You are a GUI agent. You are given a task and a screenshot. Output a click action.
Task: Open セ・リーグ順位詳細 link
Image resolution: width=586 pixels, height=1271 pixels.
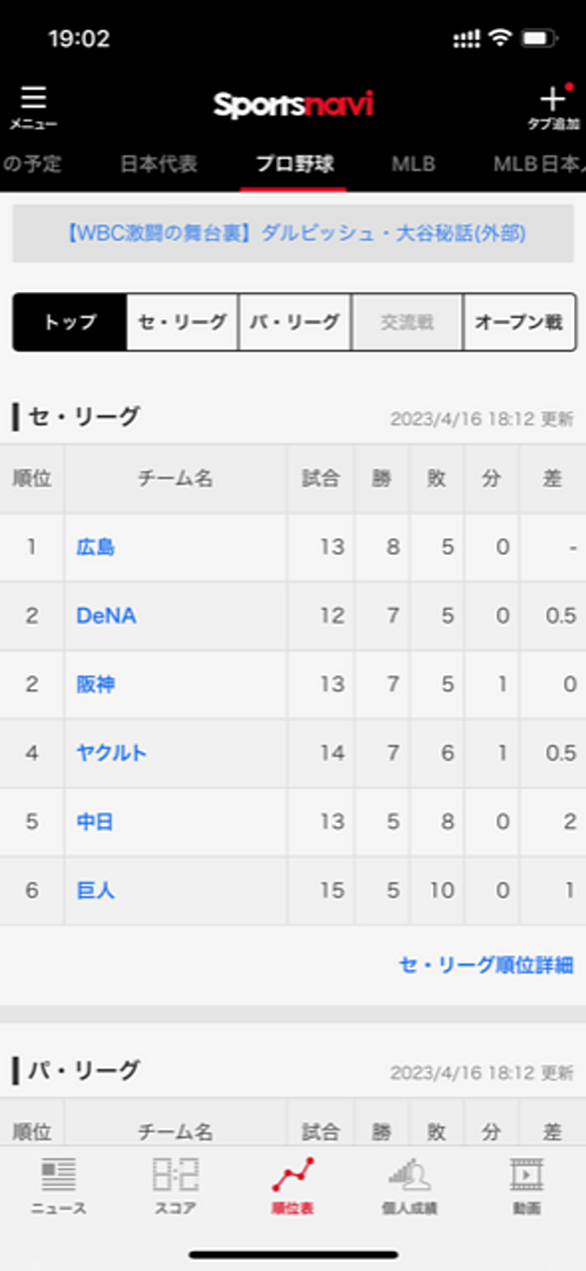point(486,965)
